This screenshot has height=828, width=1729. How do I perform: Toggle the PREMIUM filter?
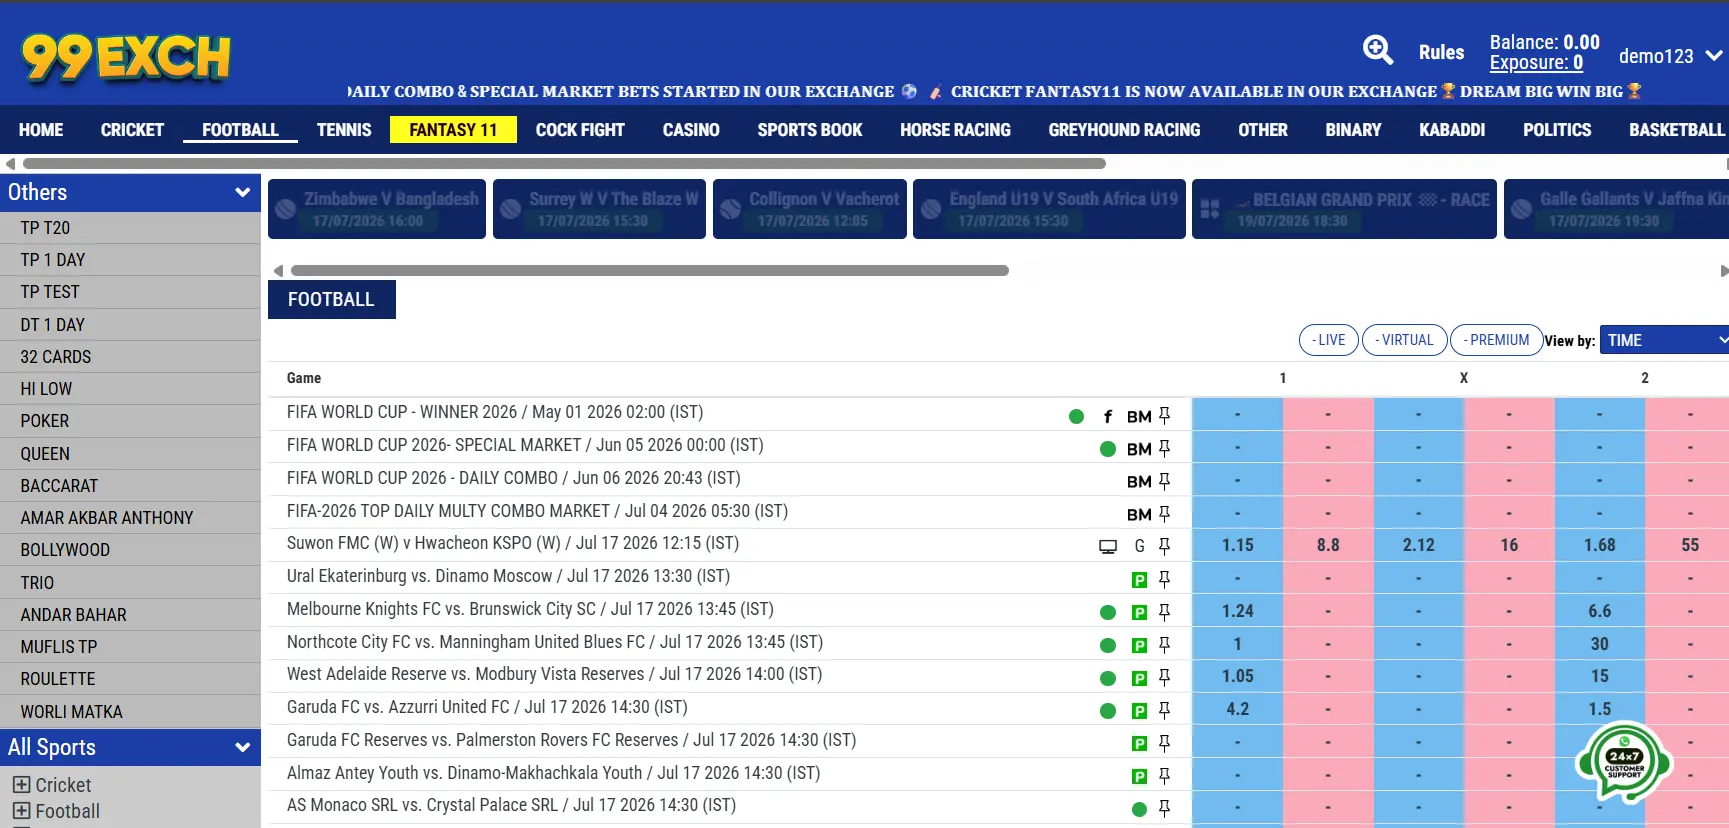tap(1496, 340)
